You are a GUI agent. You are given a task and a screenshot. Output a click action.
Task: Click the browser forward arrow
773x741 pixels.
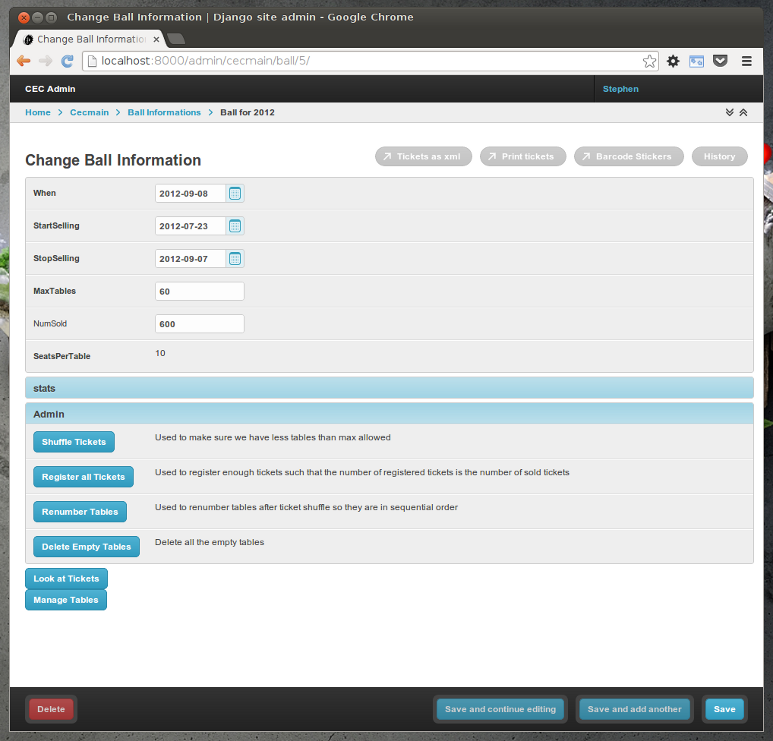[x=45, y=61]
